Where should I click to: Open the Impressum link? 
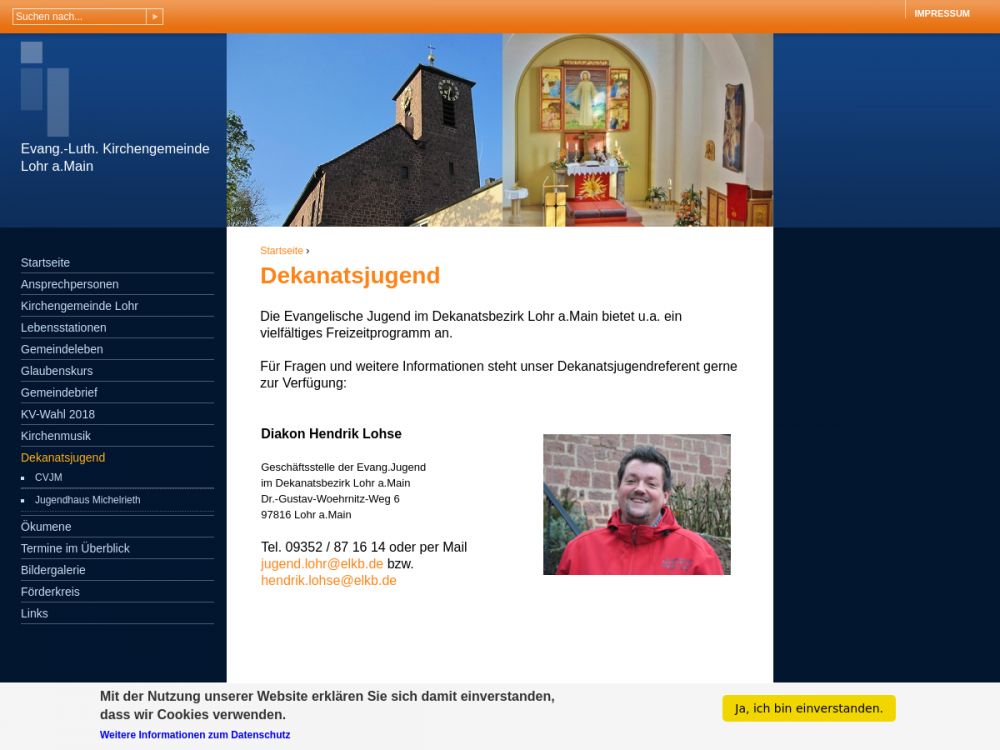941,14
